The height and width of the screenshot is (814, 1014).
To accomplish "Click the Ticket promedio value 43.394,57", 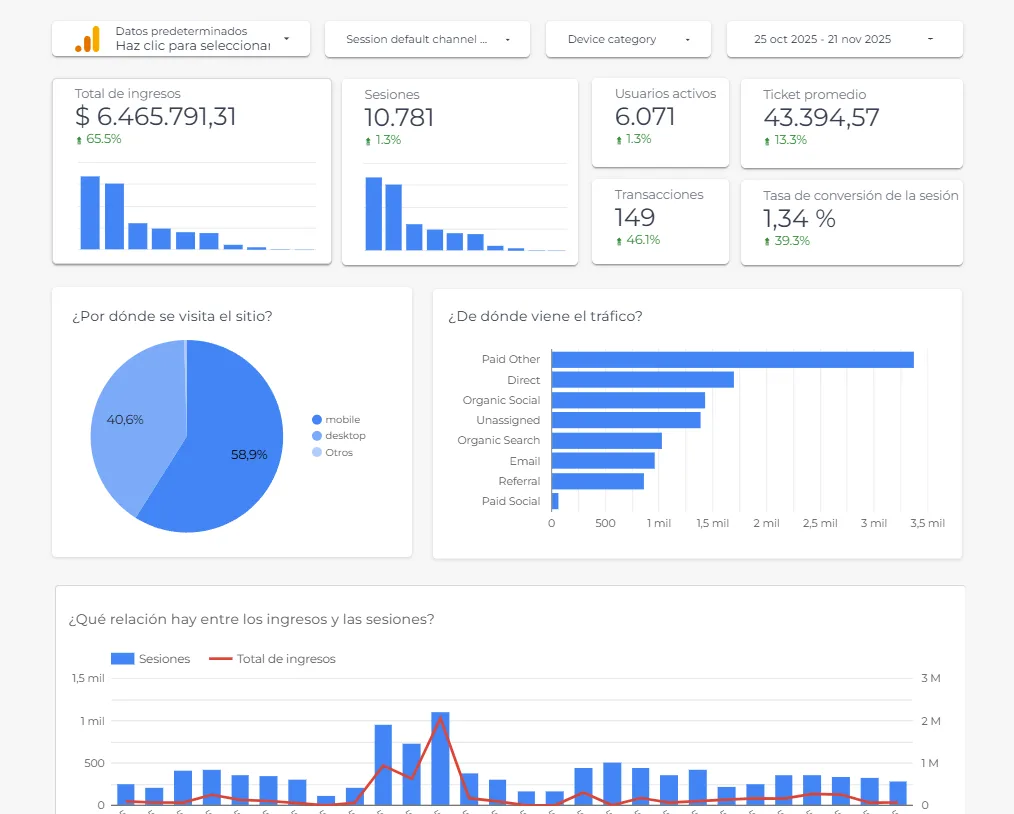I will click(x=821, y=118).
